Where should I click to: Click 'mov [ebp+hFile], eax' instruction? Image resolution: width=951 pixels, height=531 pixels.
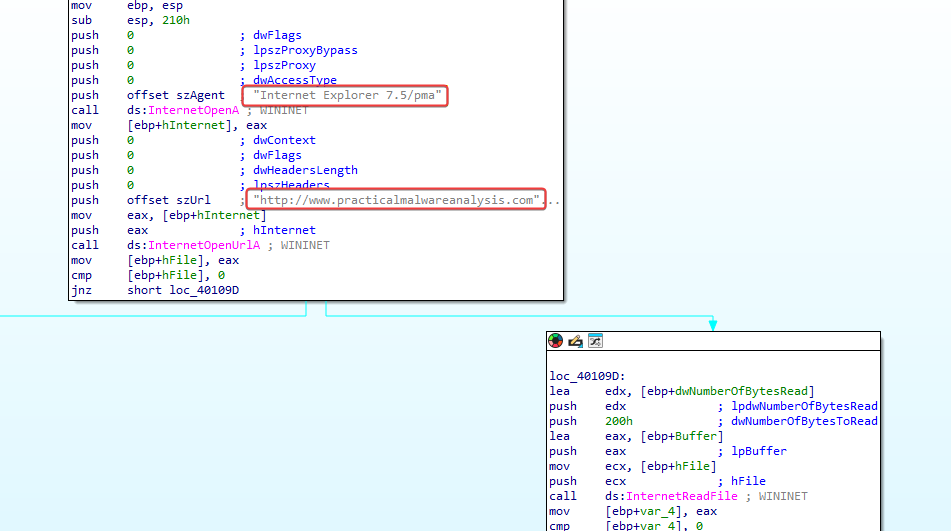pyautogui.click(x=155, y=261)
